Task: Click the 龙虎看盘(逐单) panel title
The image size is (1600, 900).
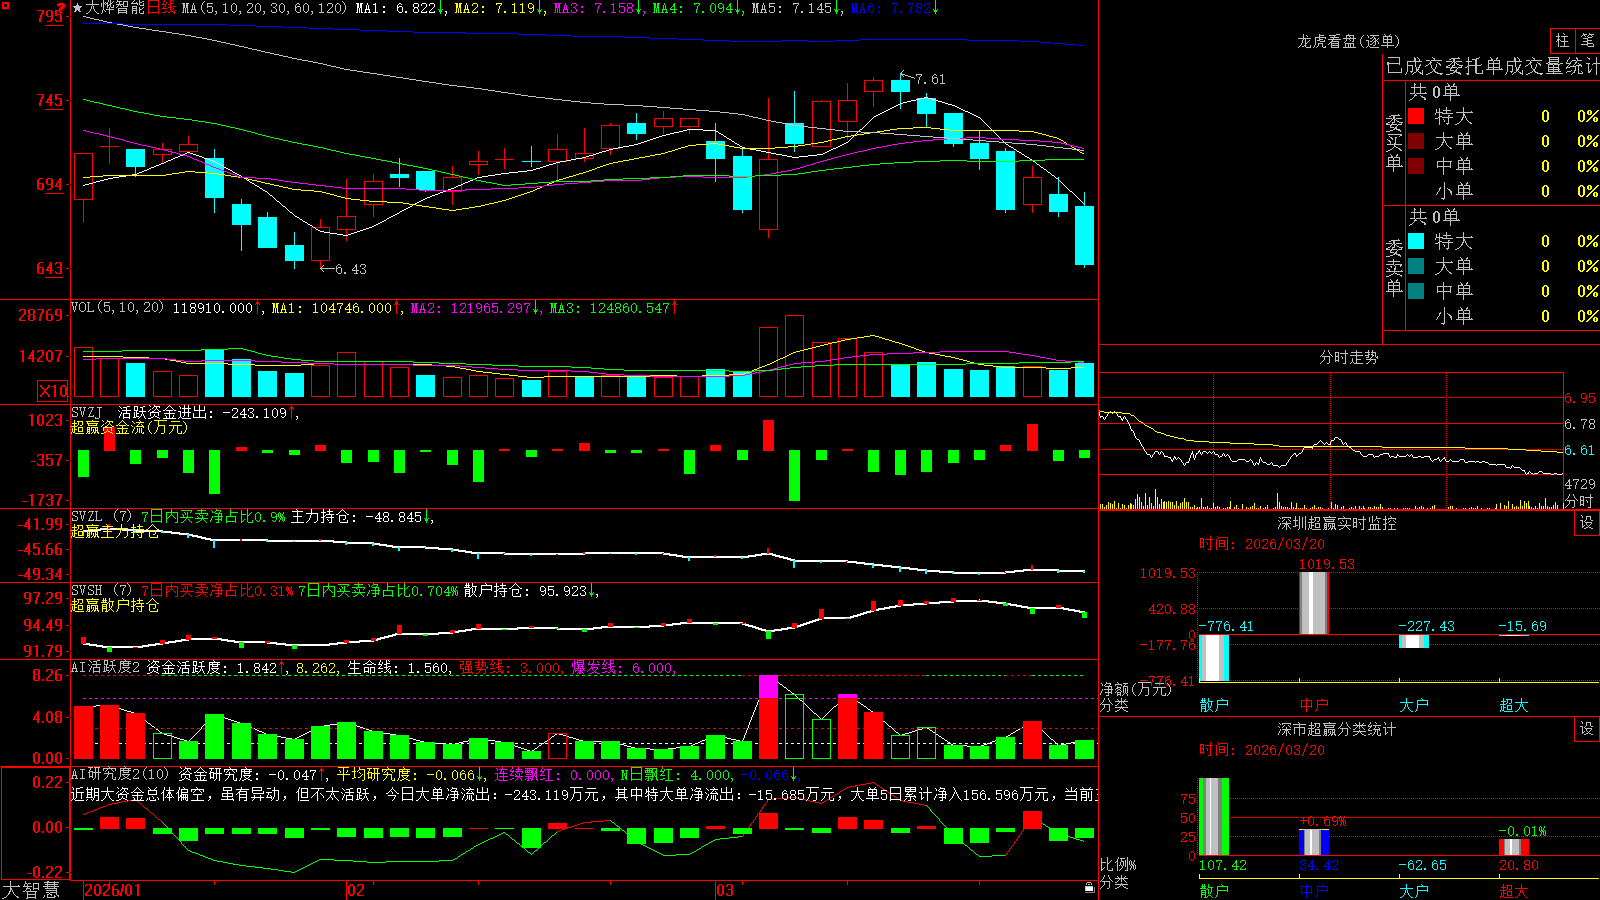Action: 1348,41
